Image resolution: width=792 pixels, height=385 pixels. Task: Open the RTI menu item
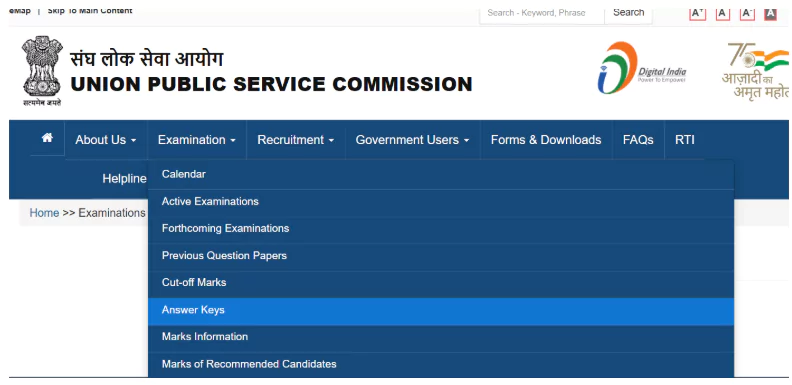coord(685,140)
